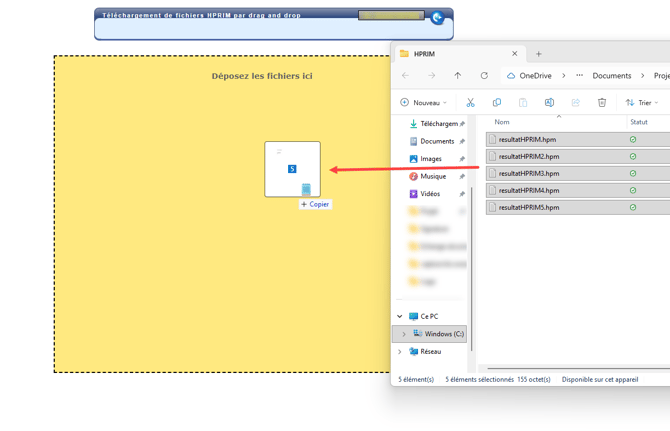This screenshot has height=431, width=670.
Task: Click the Cut scissors icon
Action: point(470,103)
